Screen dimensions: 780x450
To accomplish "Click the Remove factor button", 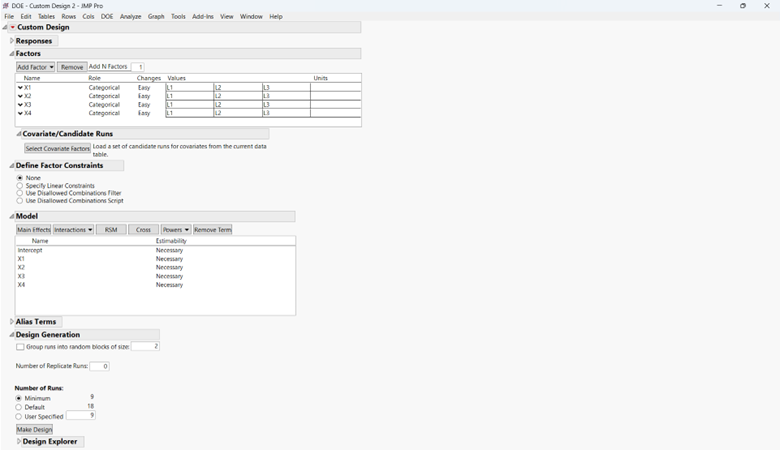I will coord(72,67).
